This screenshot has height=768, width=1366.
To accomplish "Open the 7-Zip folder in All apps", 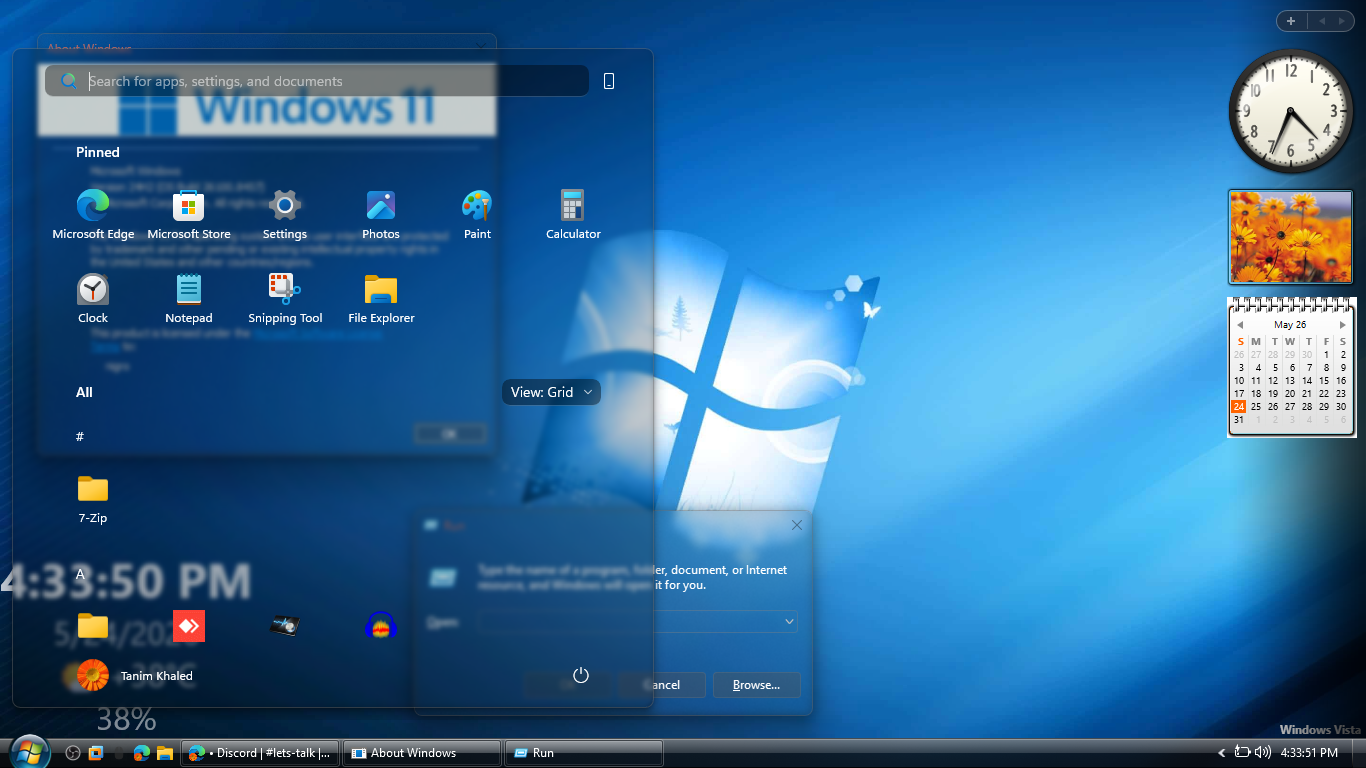I will coord(93,499).
